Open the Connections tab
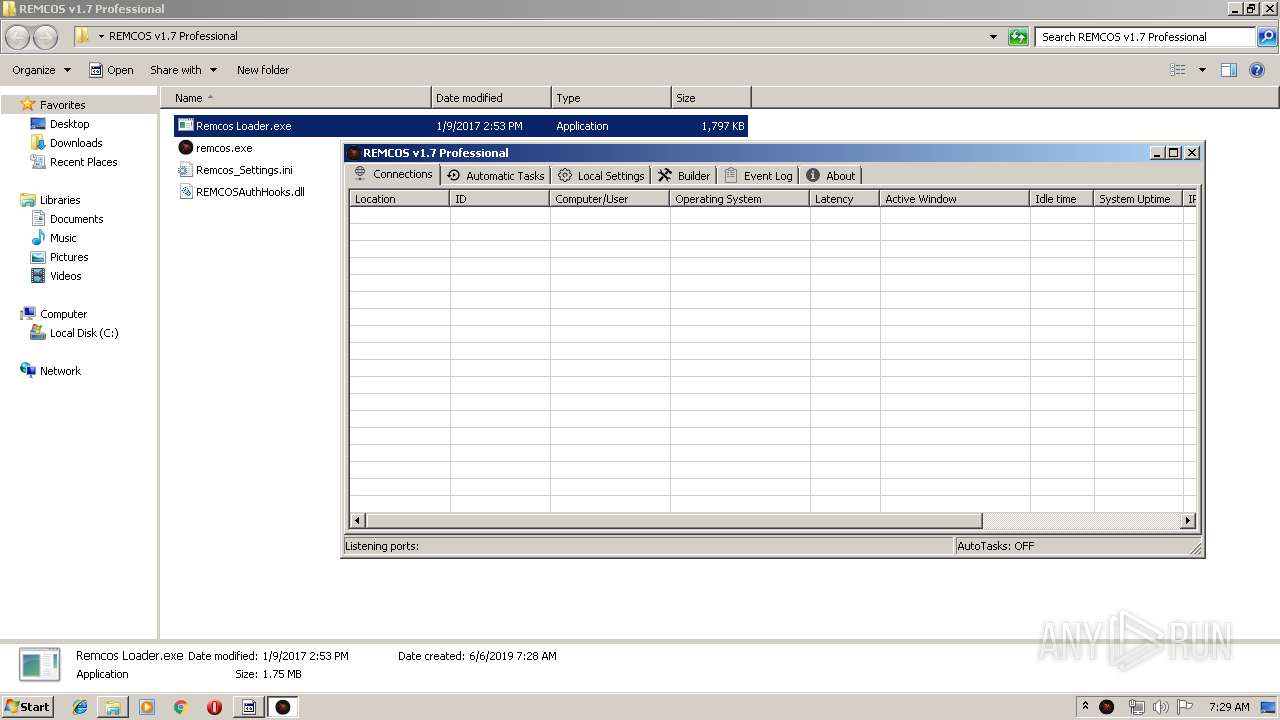The image size is (1280, 720). (x=394, y=174)
